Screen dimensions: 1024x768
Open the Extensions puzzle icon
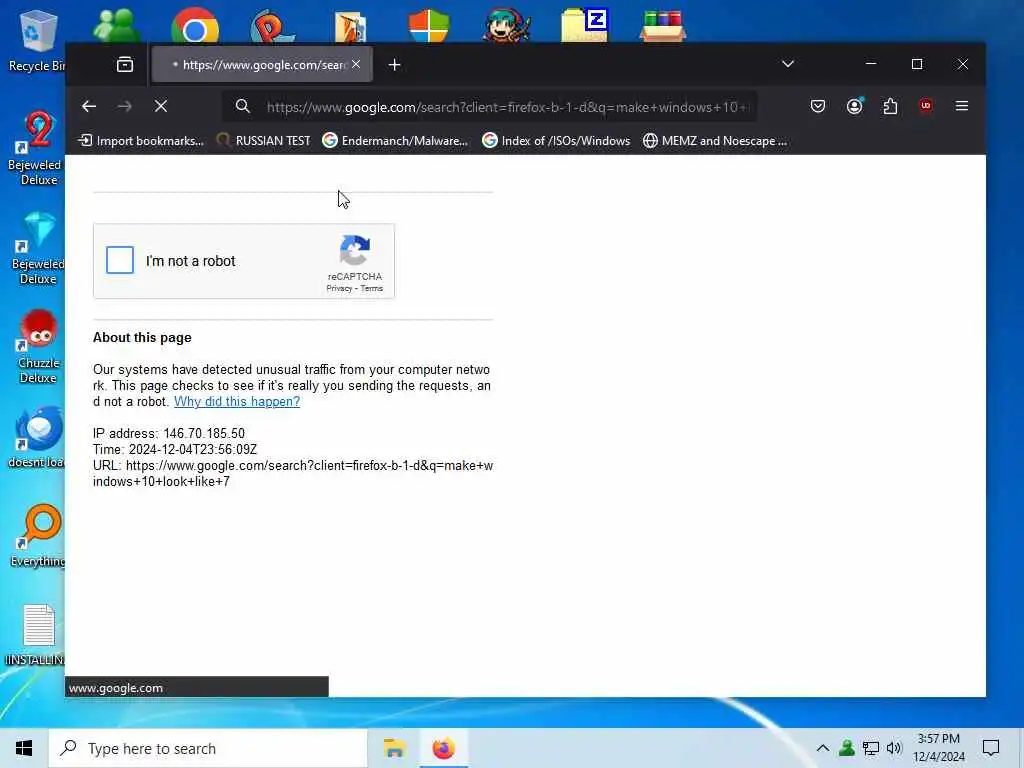coord(890,106)
